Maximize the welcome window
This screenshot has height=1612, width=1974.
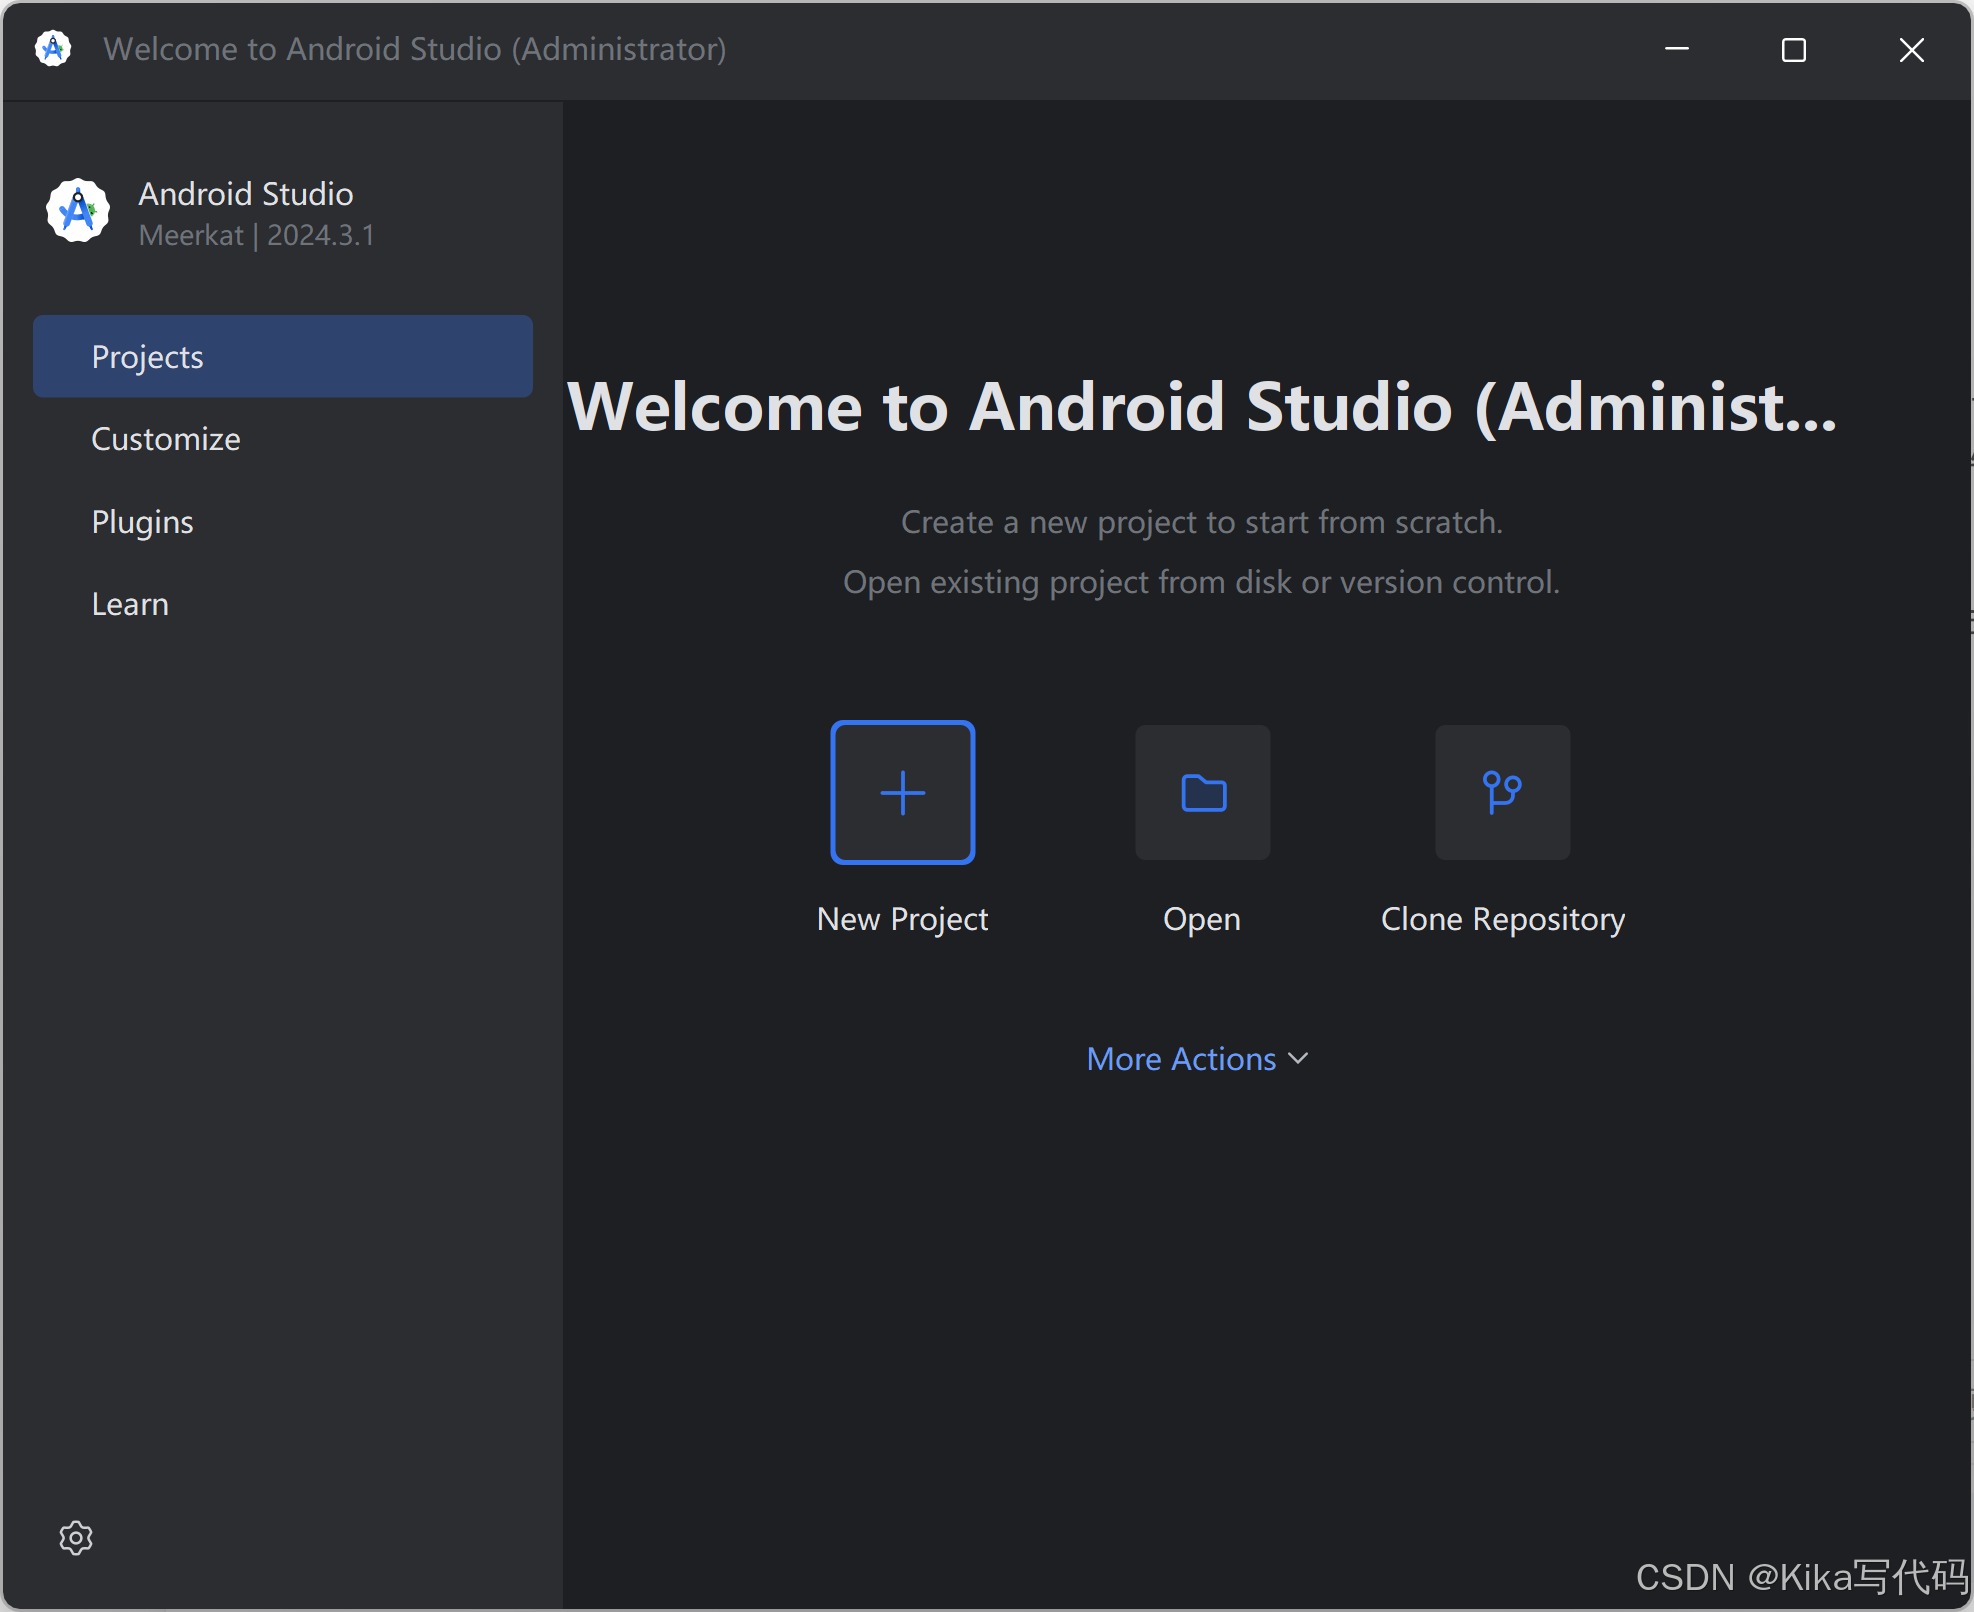click(1794, 49)
